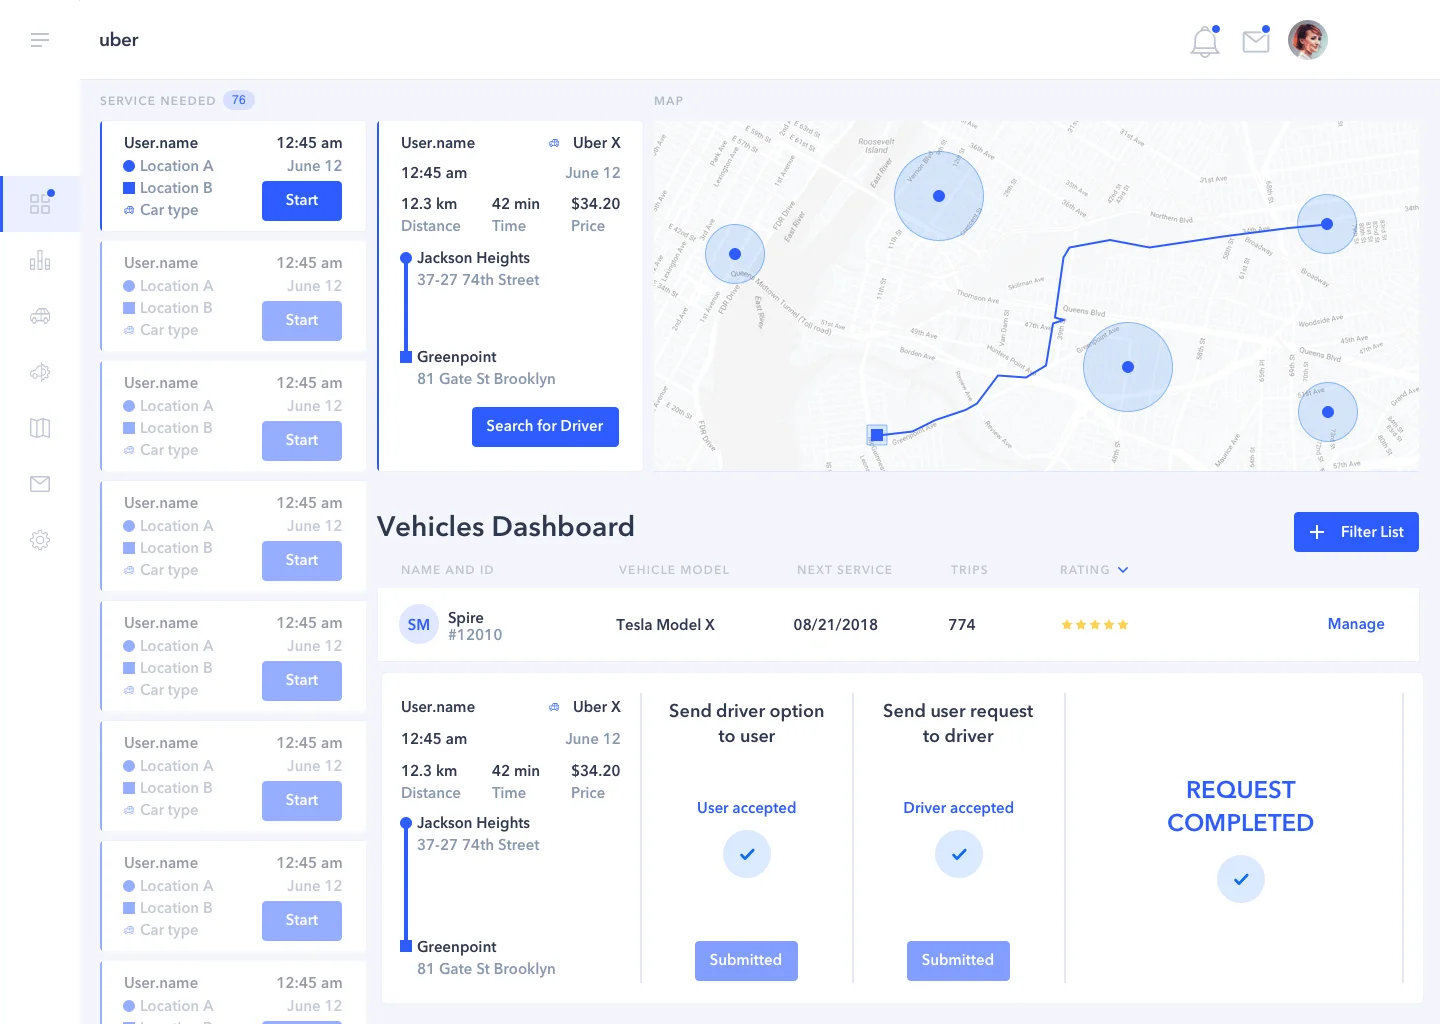Image resolution: width=1440 pixels, height=1024 pixels.
Task: Click the Driver accepted checkmark circle
Action: tap(959, 854)
